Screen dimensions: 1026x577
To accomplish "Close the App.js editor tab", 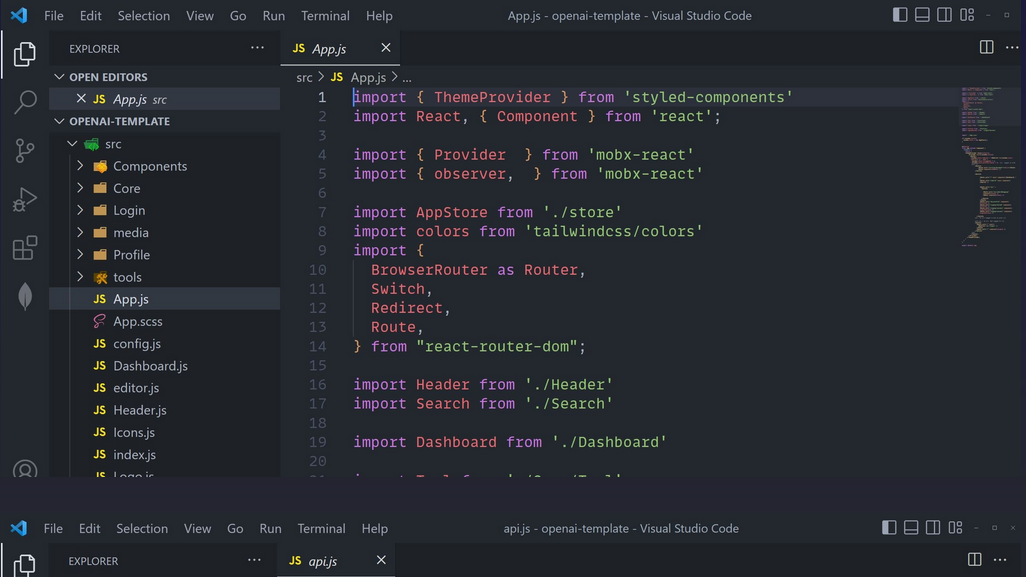I will coord(386,48).
